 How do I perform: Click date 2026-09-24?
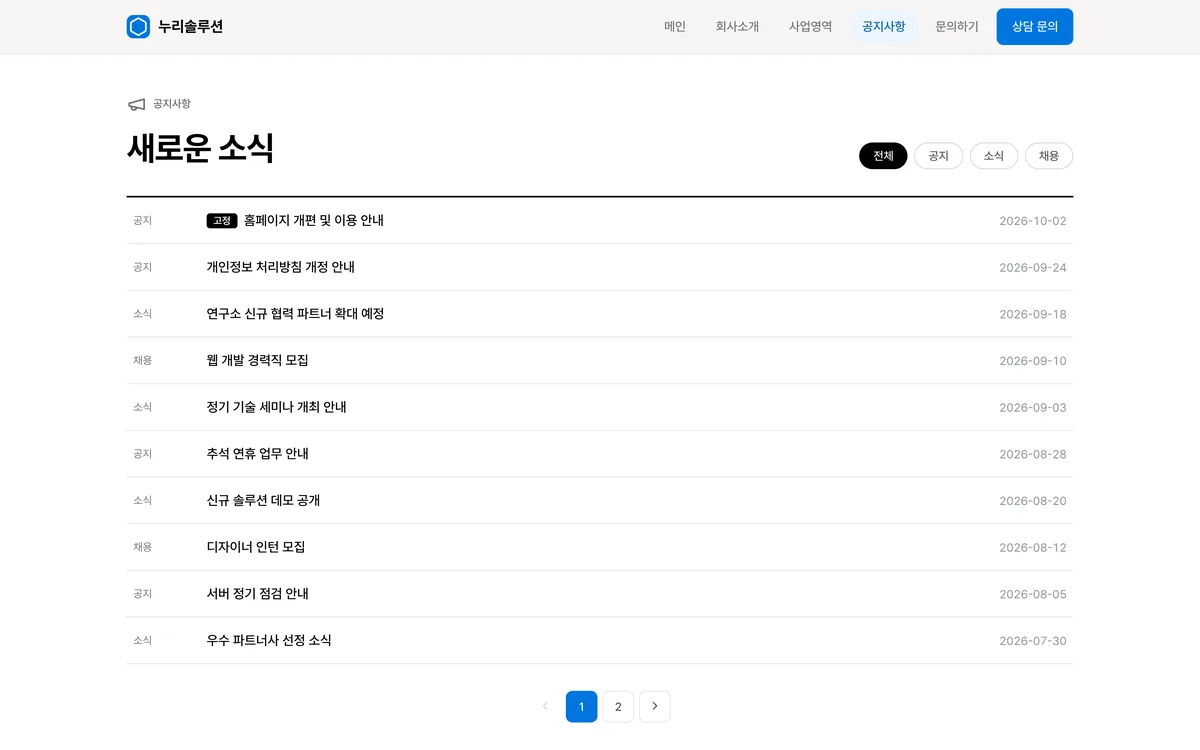(1033, 267)
